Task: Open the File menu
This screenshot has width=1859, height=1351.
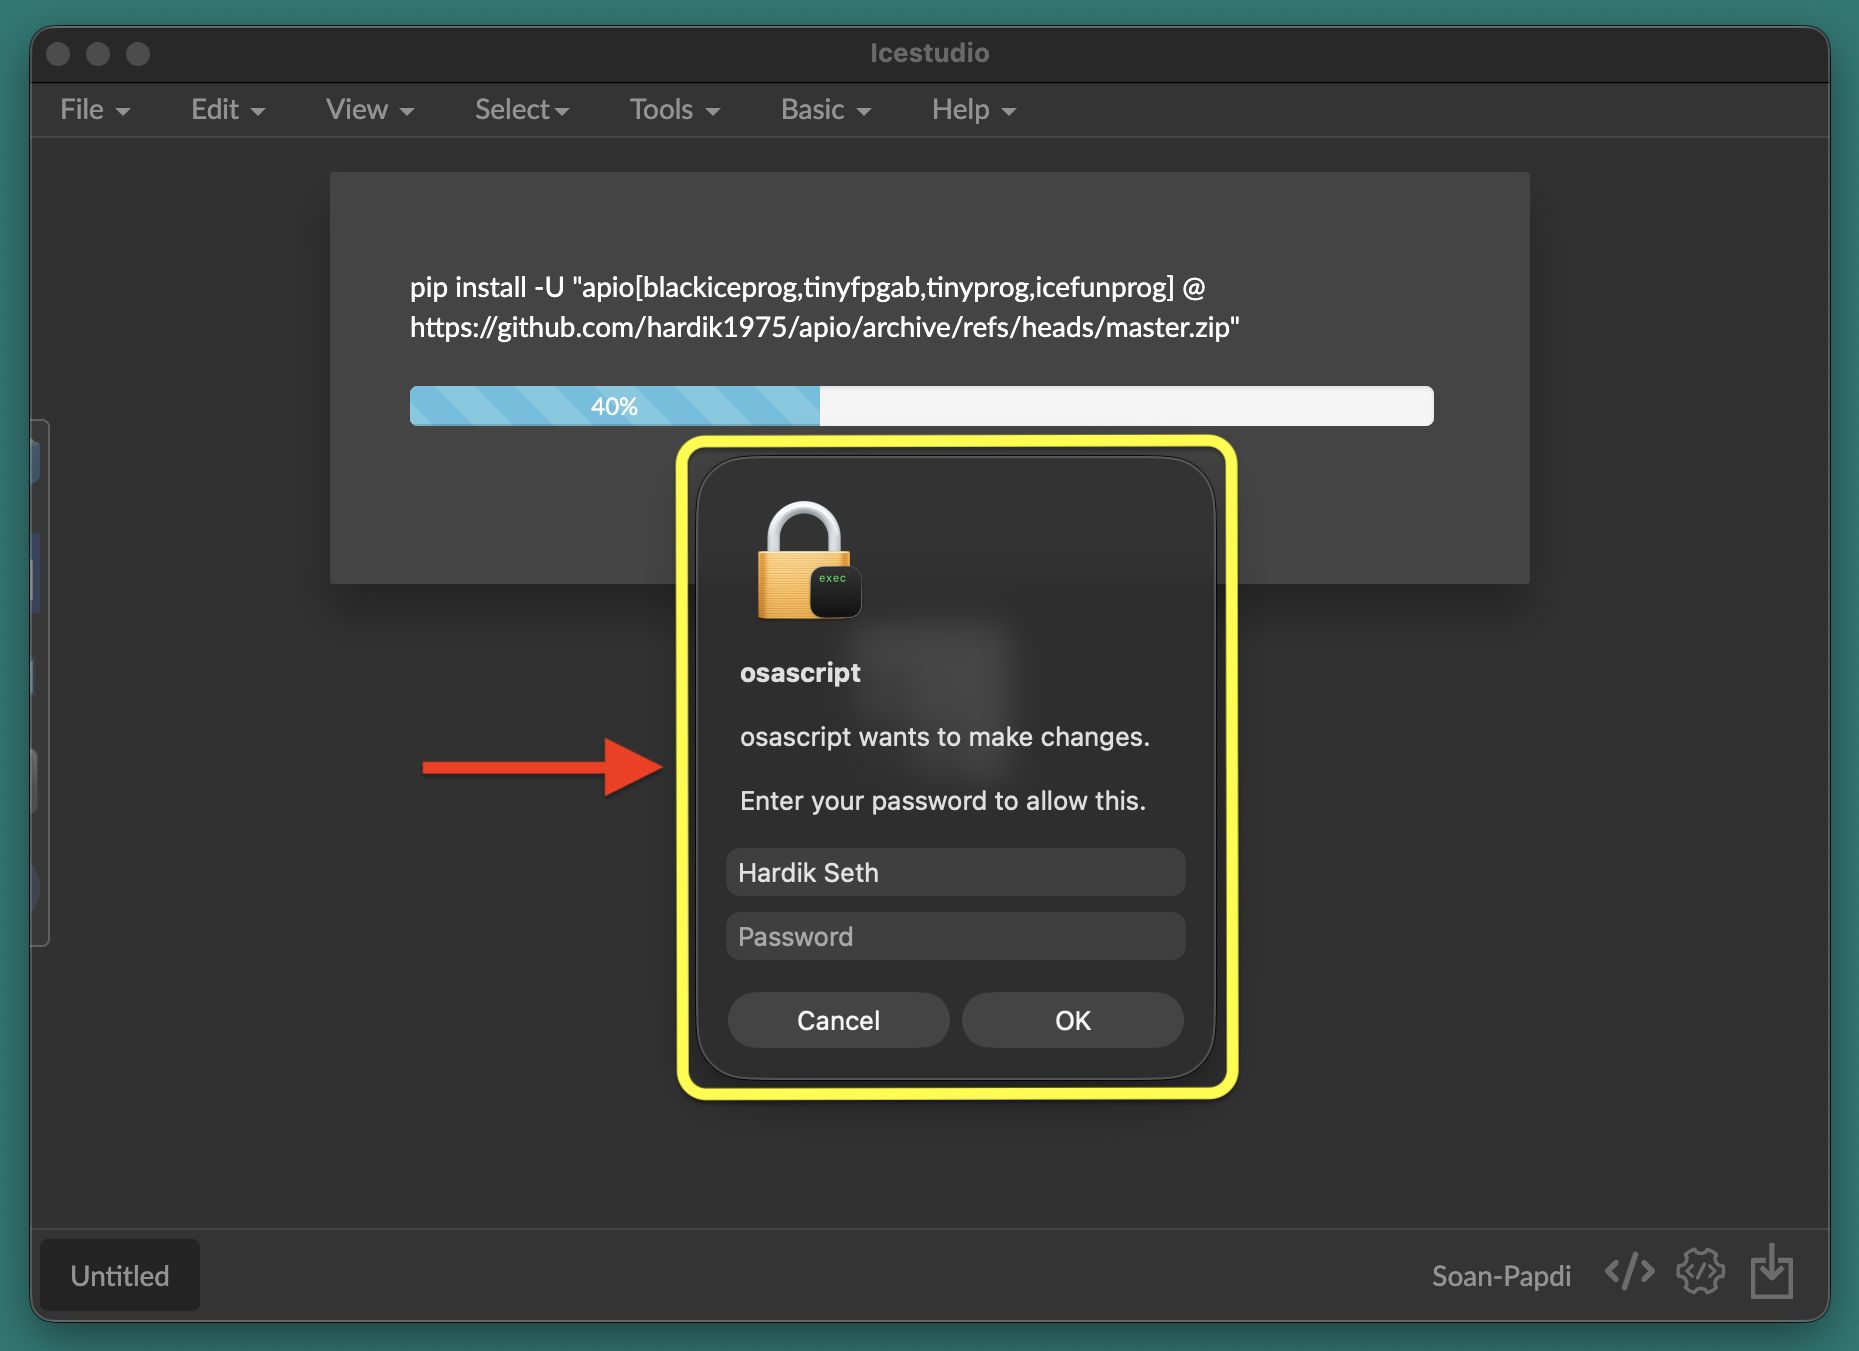Action: point(95,109)
